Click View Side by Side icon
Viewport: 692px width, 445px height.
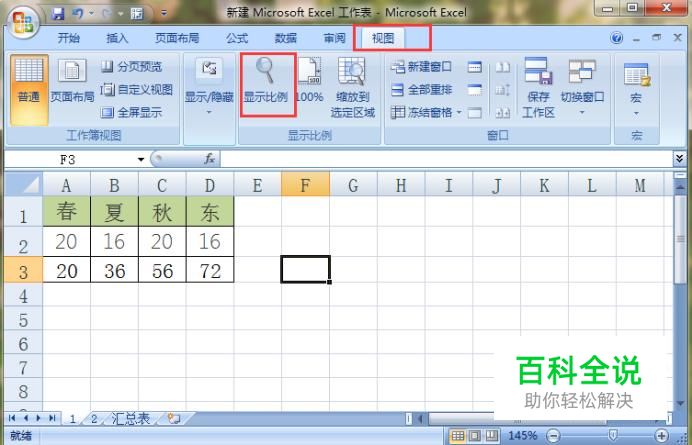[x=502, y=67]
